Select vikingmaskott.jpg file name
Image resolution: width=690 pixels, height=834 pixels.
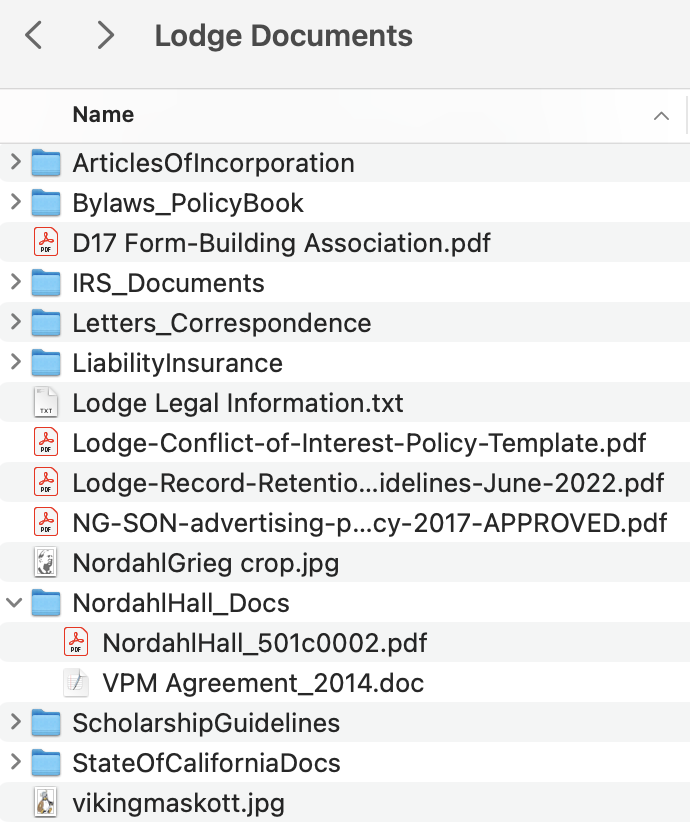click(179, 803)
